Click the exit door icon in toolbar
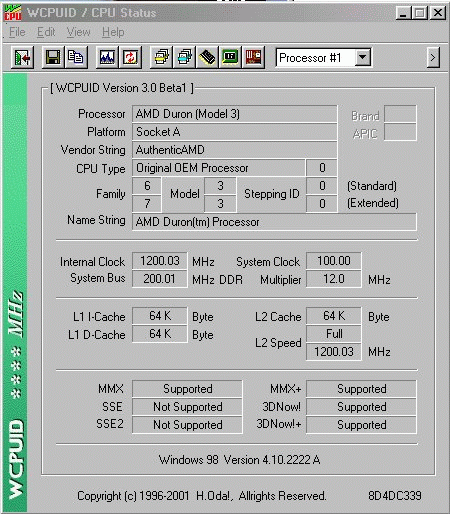 pyautogui.click(x=22, y=58)
